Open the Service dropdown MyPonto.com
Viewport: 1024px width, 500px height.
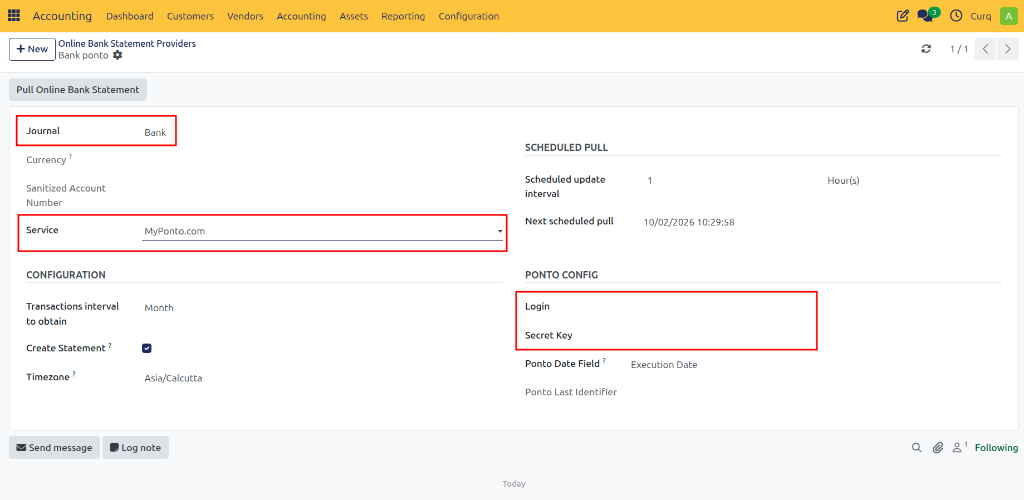click(323, 231)
